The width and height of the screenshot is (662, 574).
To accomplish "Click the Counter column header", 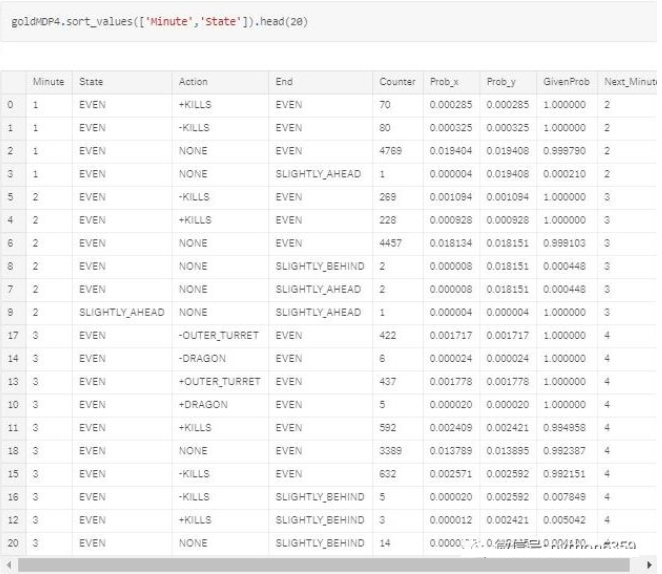I will [x=397, y=82].
